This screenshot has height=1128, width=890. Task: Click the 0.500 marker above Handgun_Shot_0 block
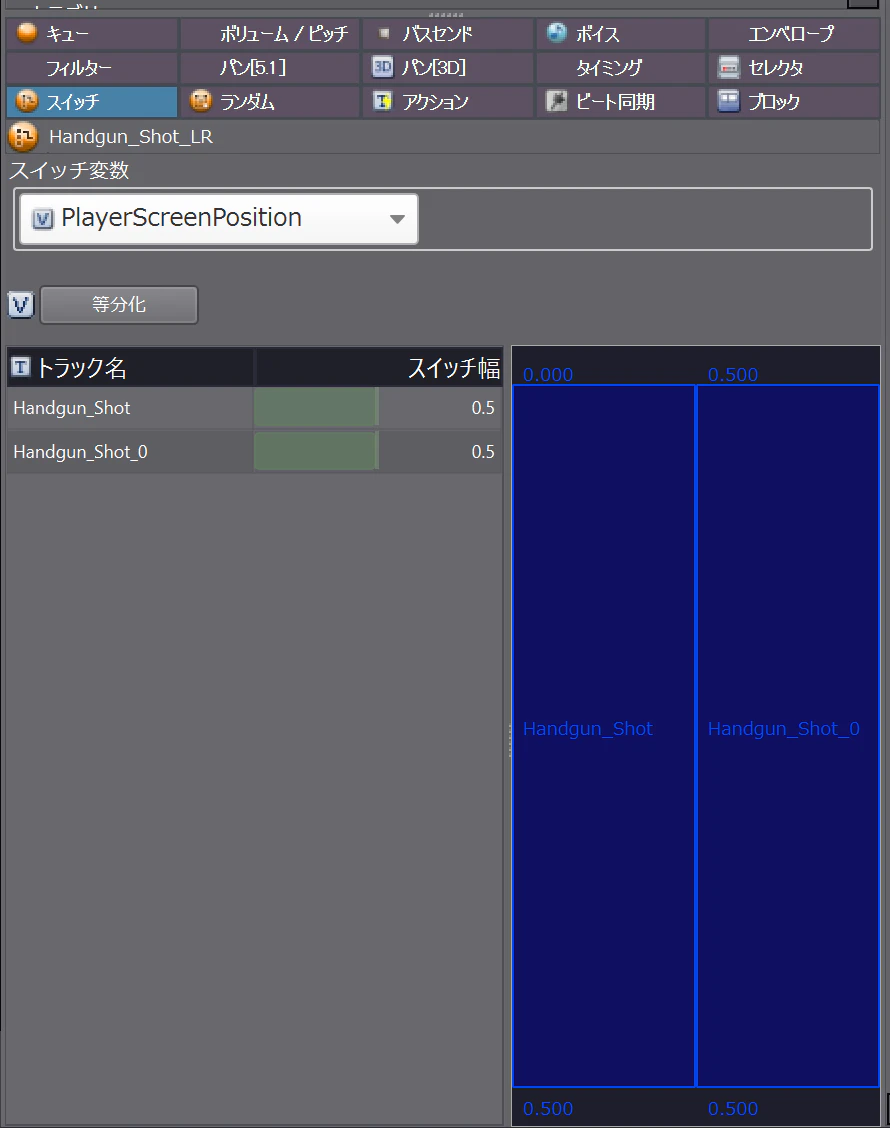click(732, 375)
